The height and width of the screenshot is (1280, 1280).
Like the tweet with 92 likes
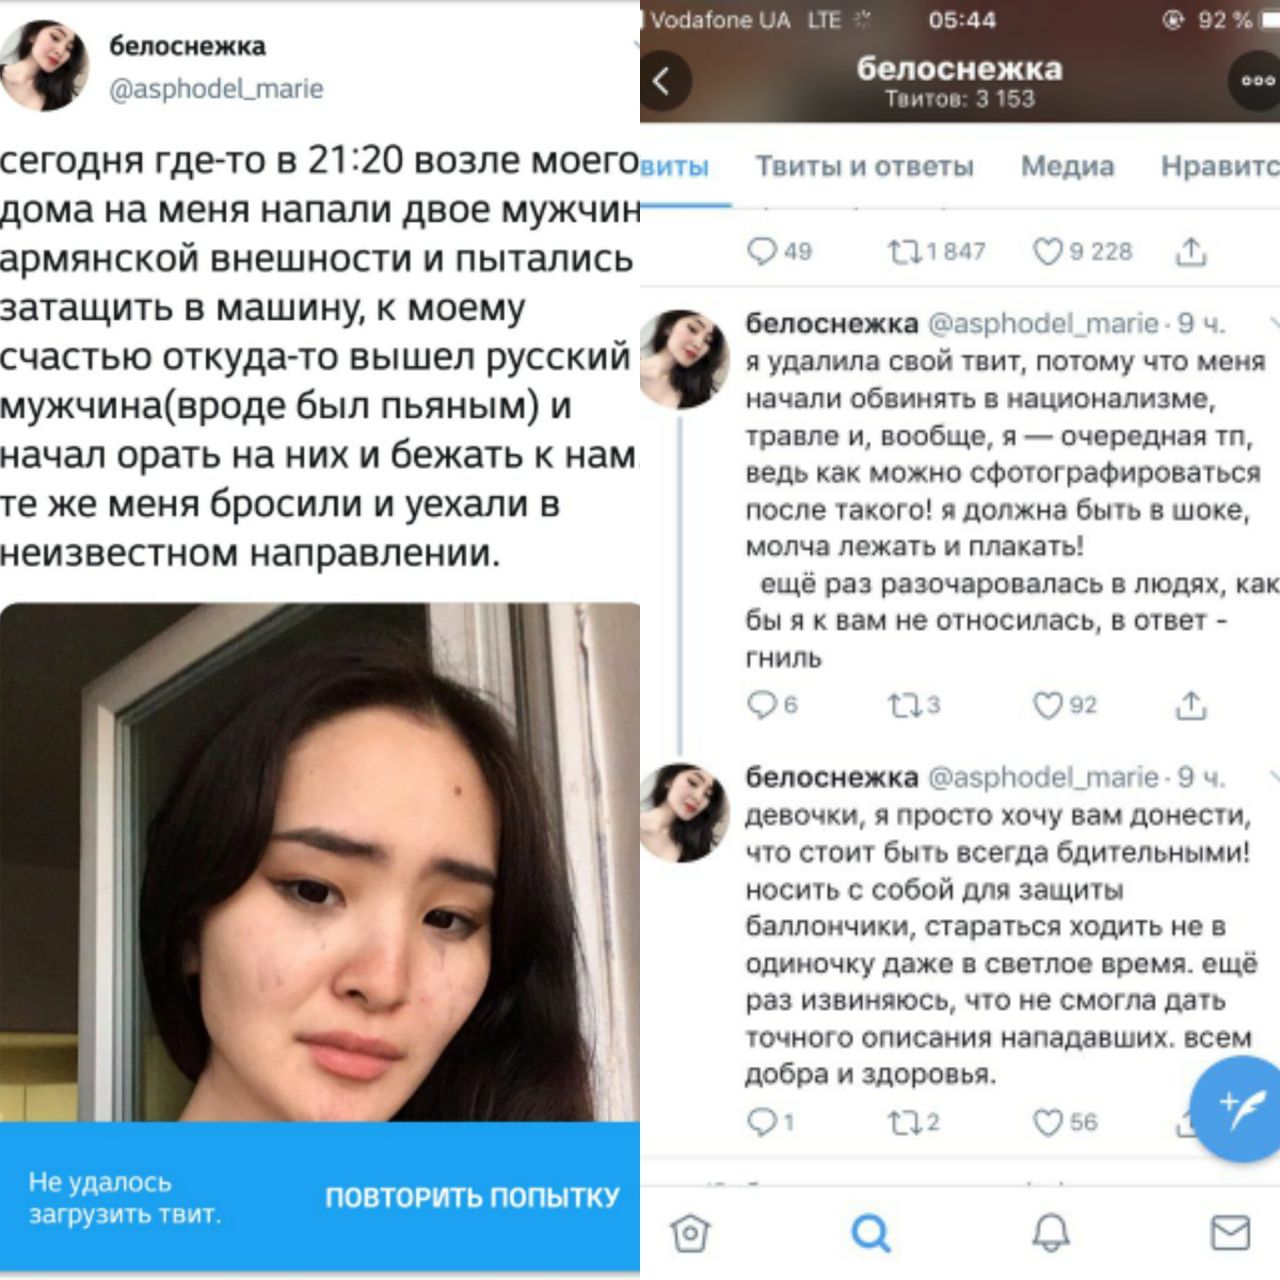1047,706
